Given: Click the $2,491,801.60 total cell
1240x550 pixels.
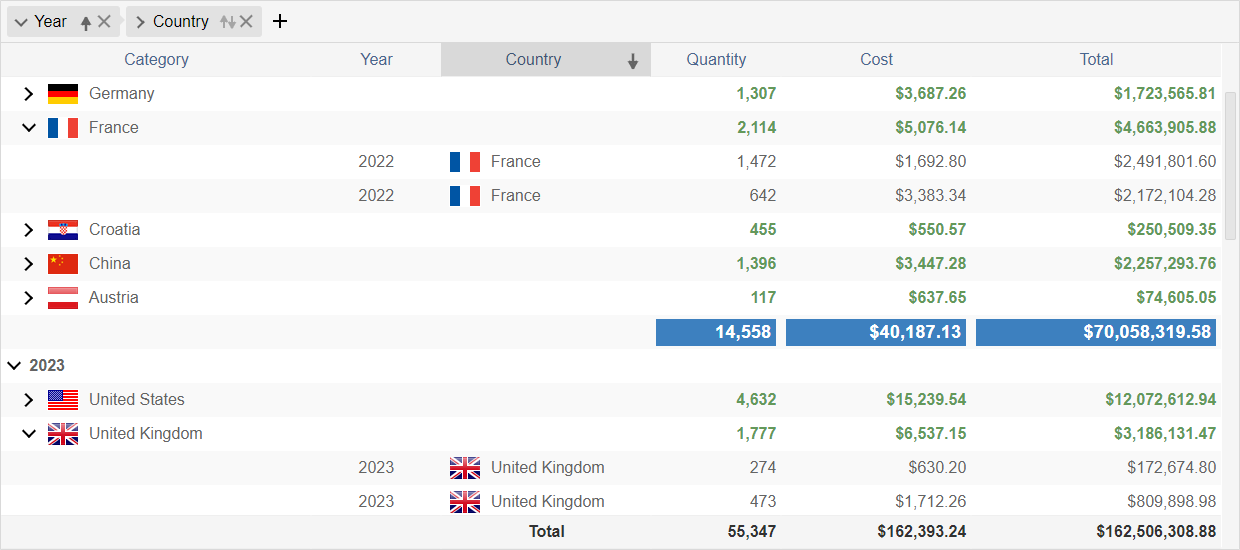Looking at the screenshot, I should [1165, 162].
